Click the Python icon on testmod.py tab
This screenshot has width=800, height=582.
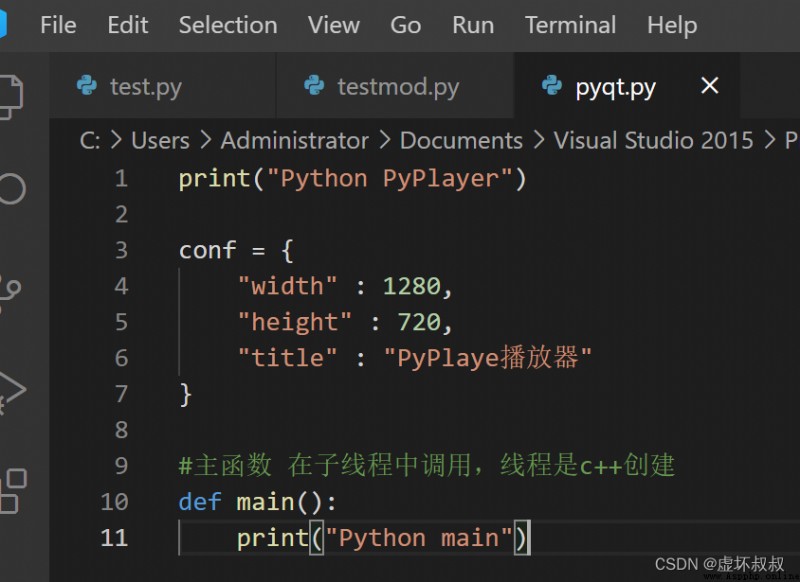(314, 85)
